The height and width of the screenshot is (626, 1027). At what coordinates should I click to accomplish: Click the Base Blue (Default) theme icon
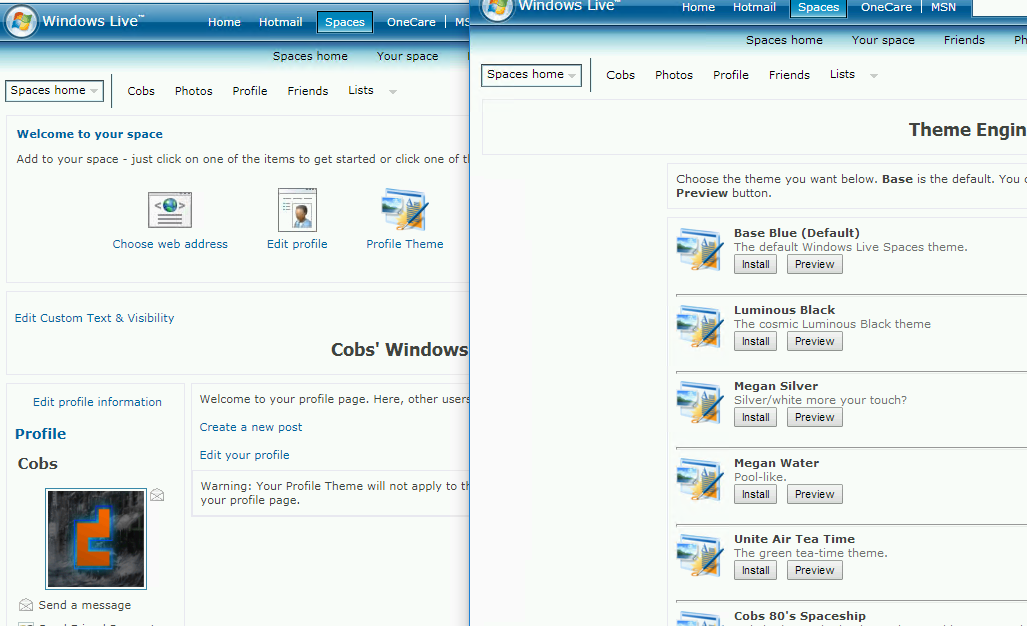(700, 250)
